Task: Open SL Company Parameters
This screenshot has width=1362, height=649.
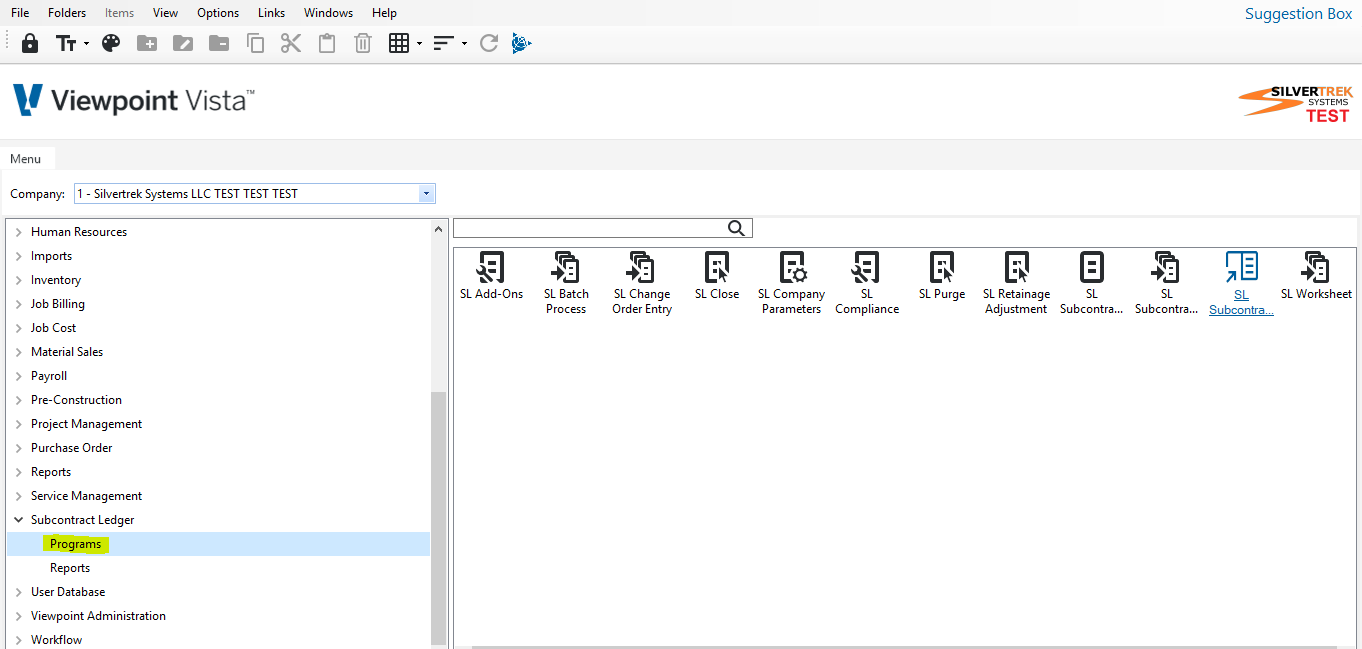Action: click(792, 283)
